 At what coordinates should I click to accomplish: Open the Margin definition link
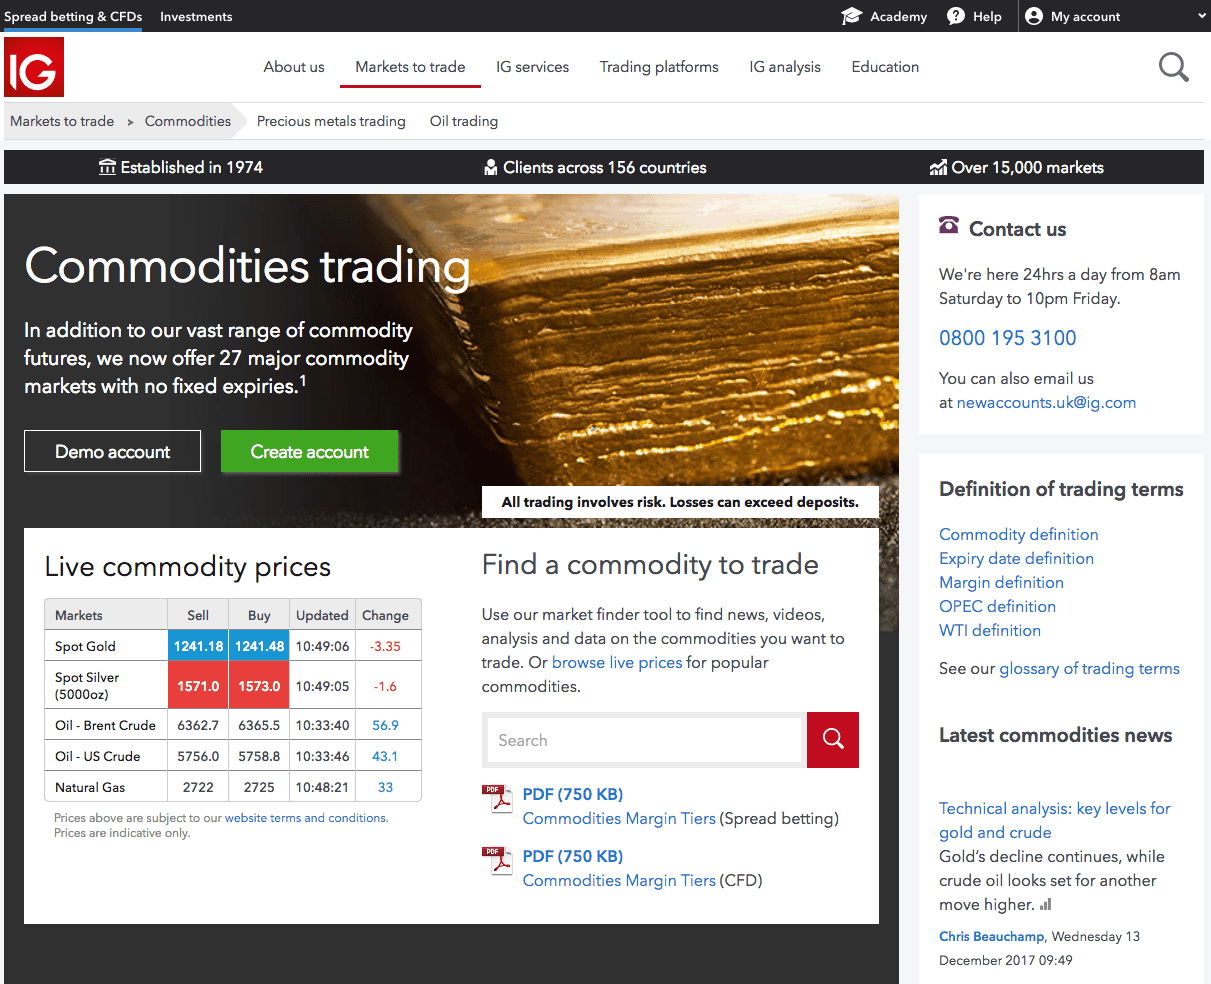point(1001,582)
